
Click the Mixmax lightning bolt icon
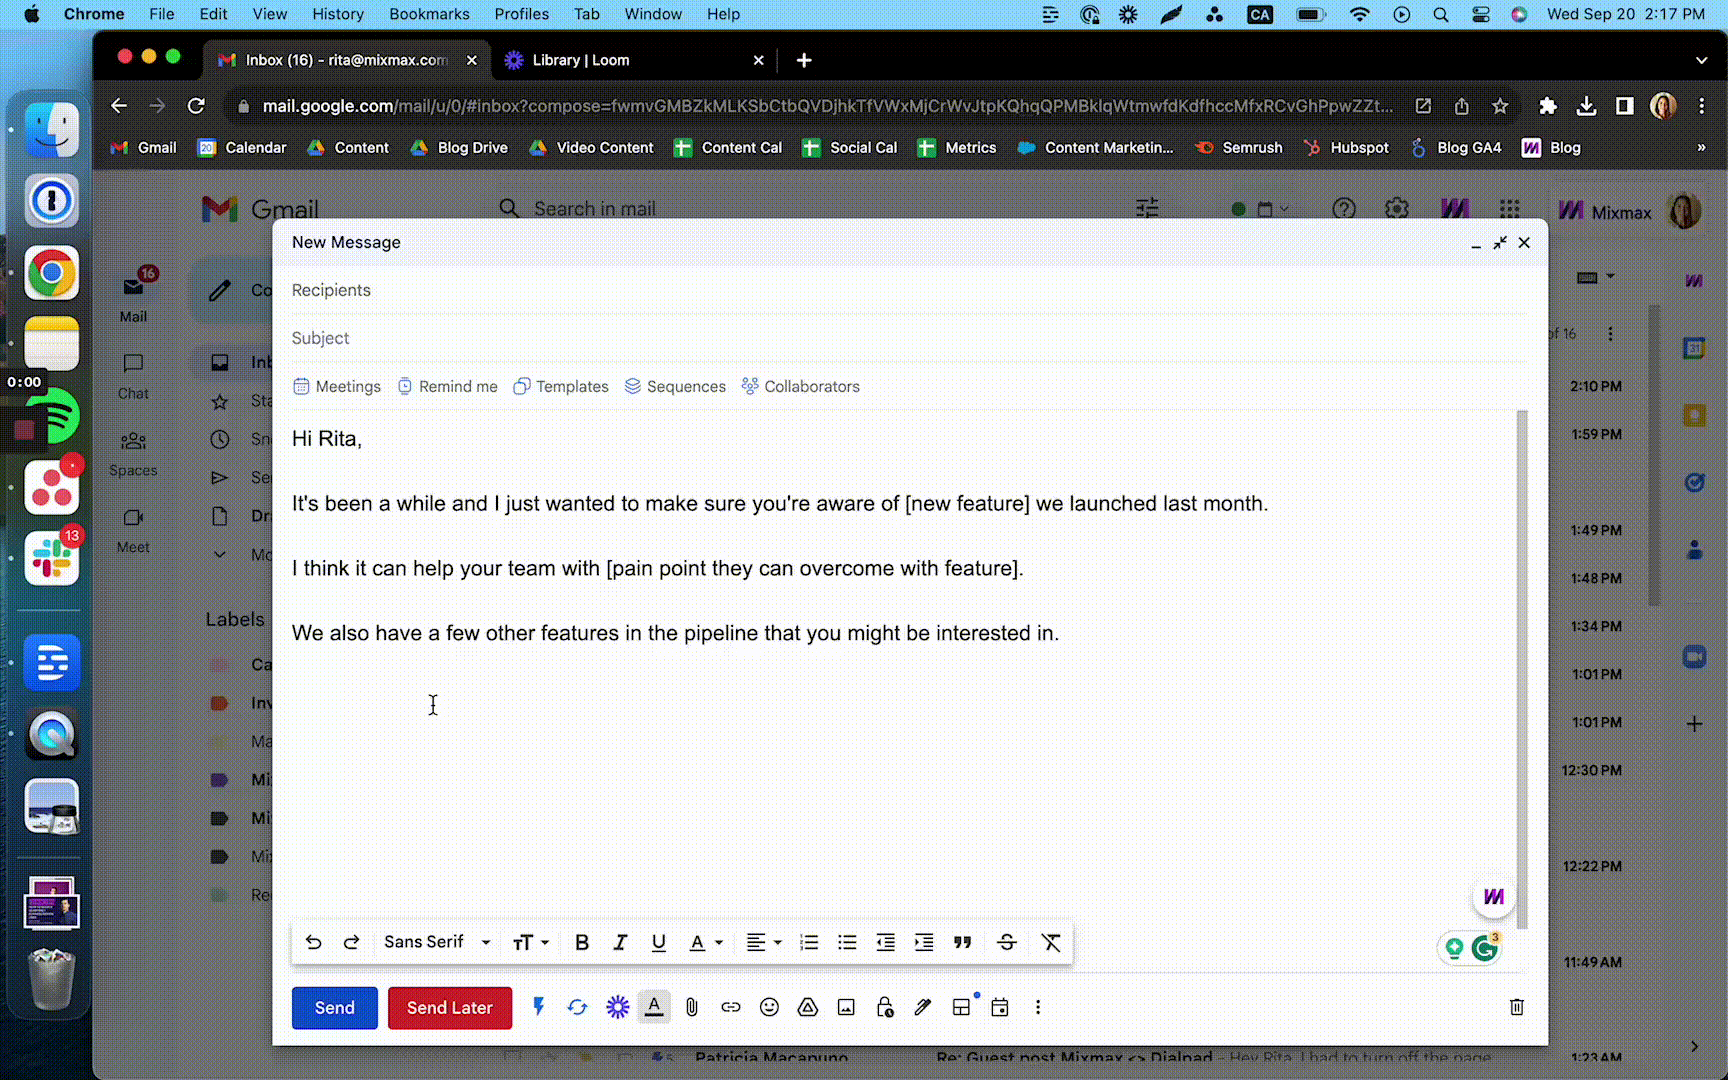[x=538, y=1007]
